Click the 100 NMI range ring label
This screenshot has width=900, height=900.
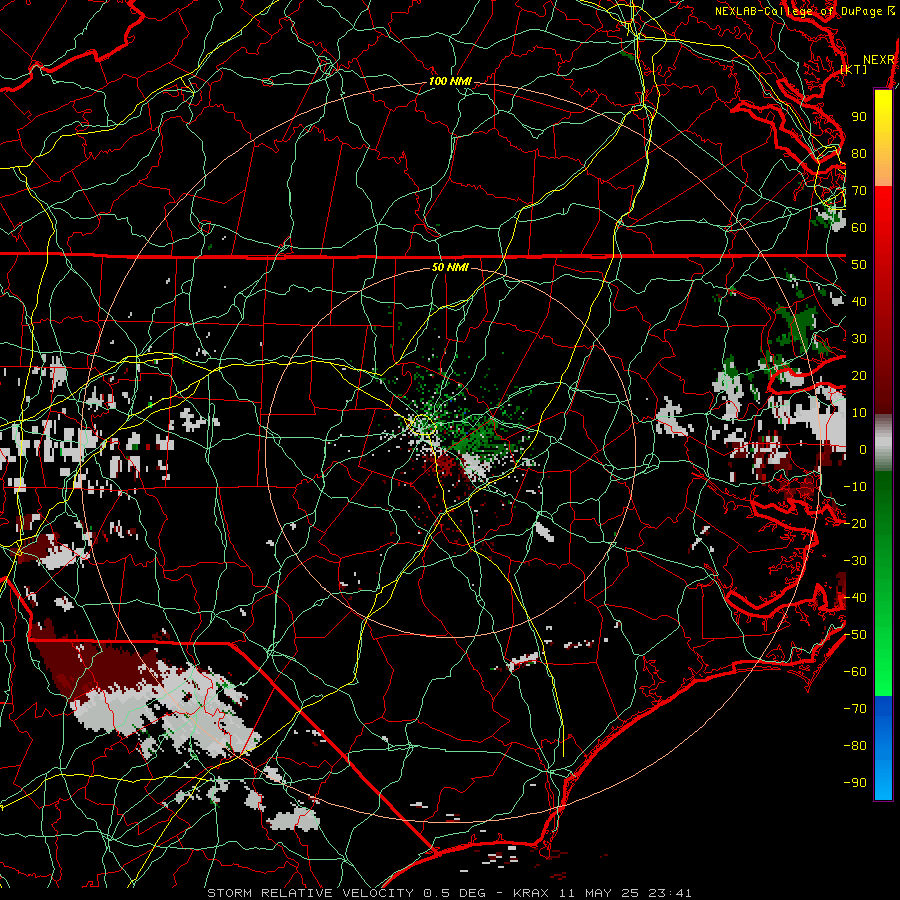pyautogui.click(x=450, y=82)
